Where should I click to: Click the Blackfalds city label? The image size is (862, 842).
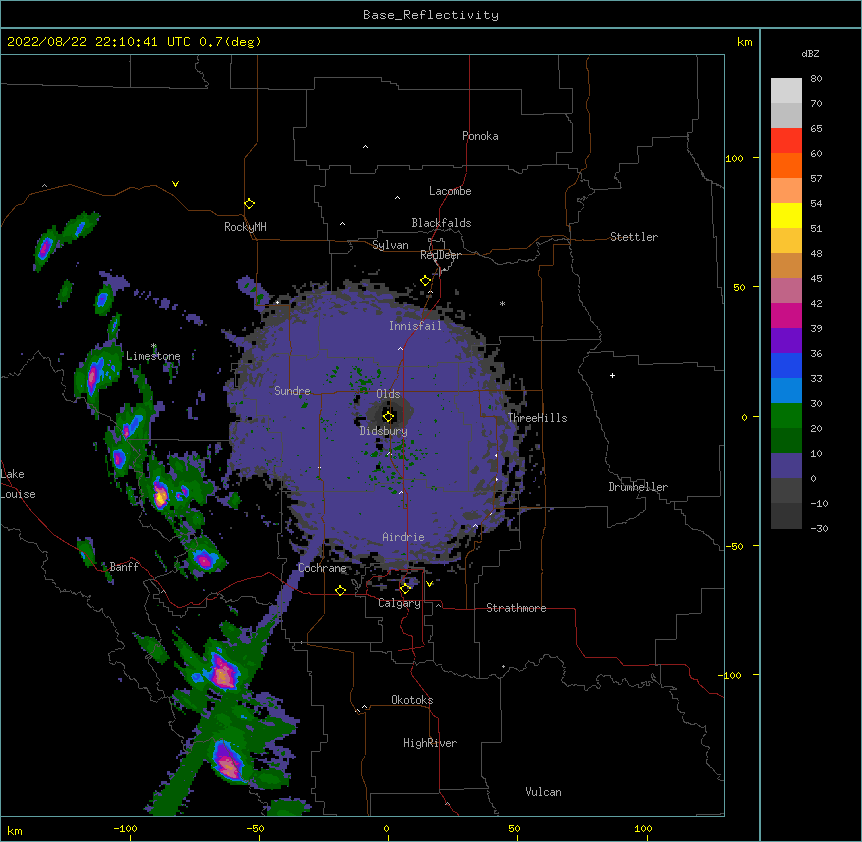441,223
